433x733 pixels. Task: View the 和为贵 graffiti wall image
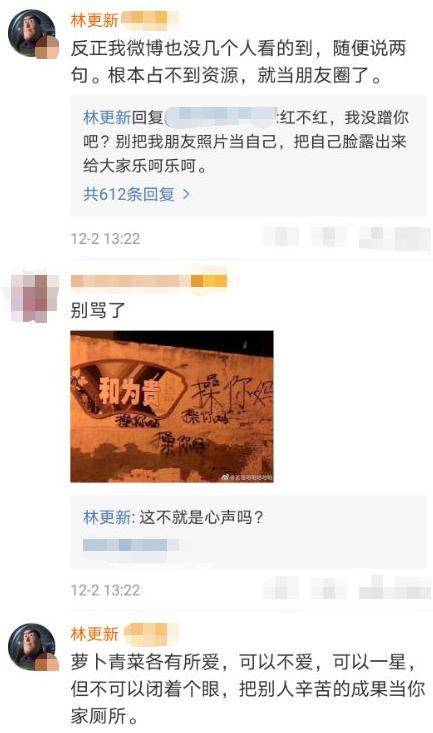[172, 406]
